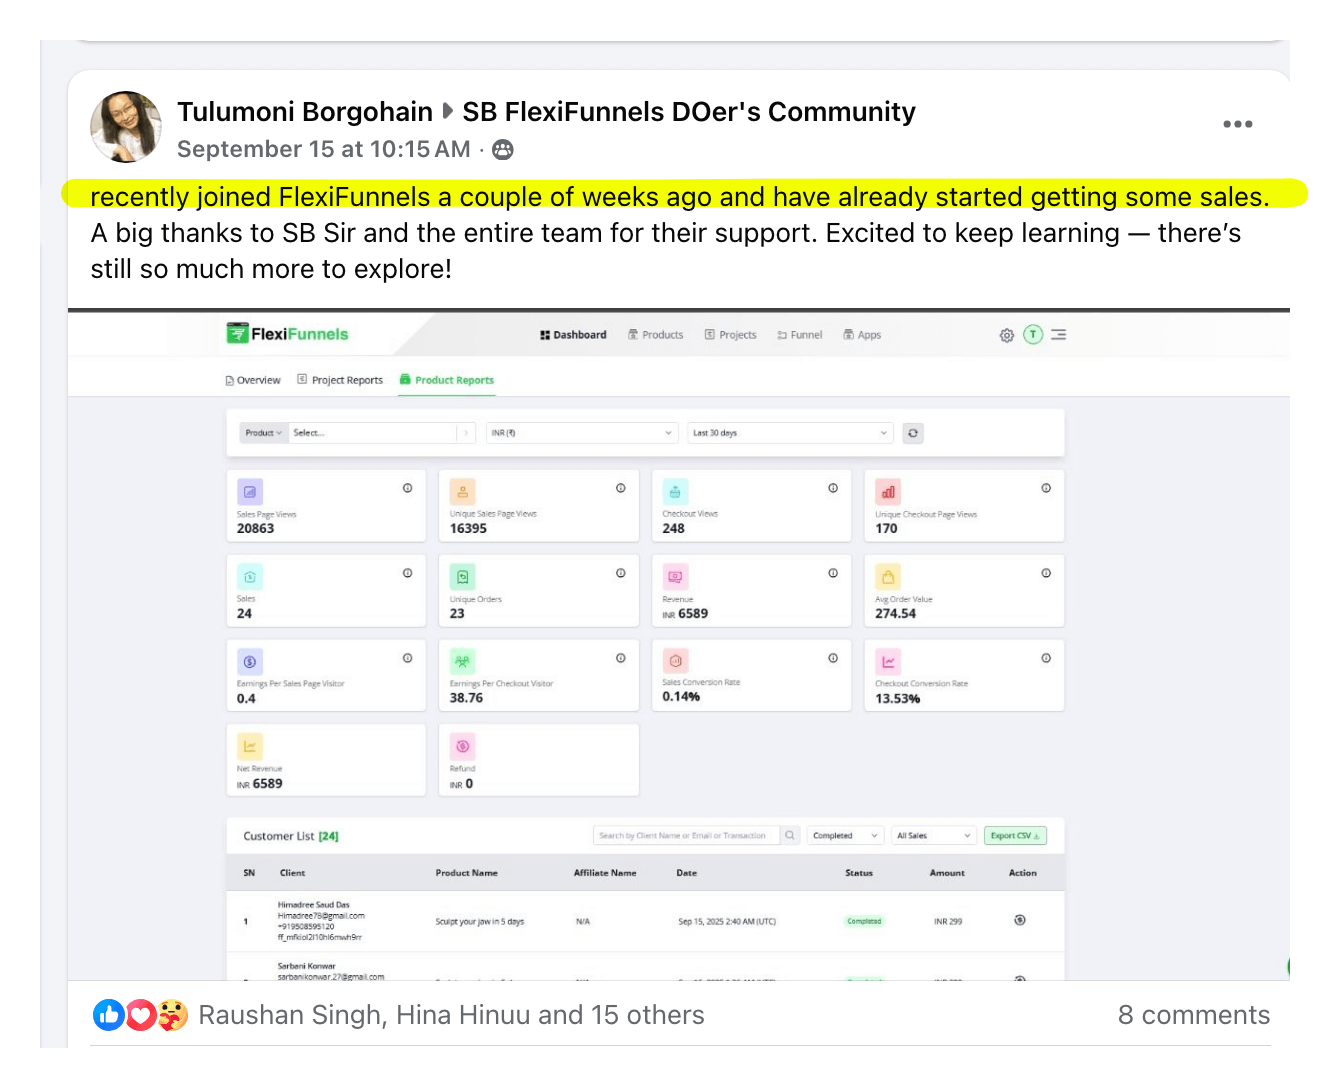The height and width of the screenshot is (1088, 1334).
Task: Click the info icon on the Revenue card
Action: (833, 573)
